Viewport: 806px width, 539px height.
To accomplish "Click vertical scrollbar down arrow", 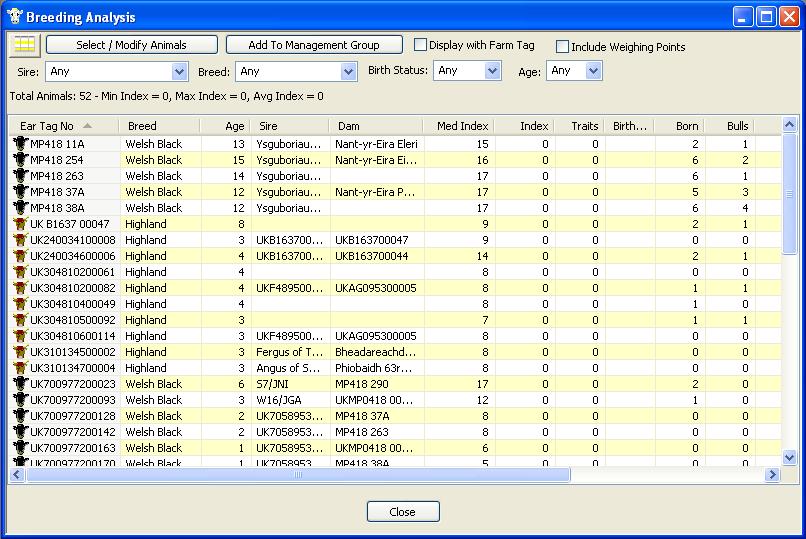I will [790, 456].
